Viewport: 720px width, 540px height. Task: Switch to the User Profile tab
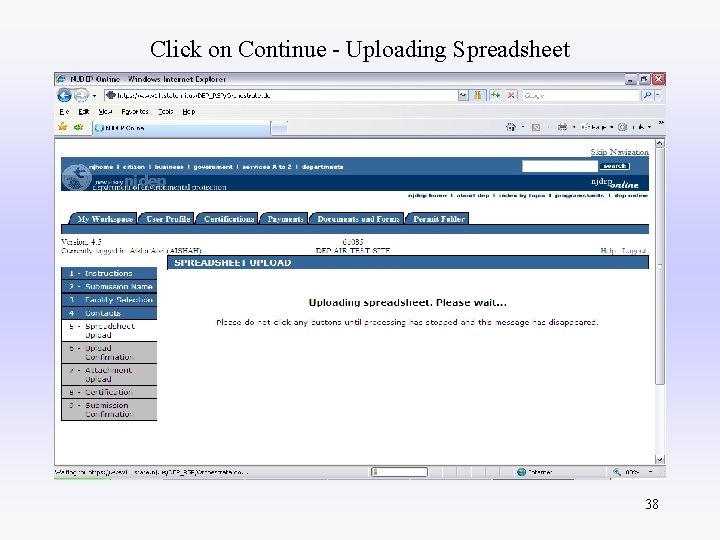pos(168,219)
